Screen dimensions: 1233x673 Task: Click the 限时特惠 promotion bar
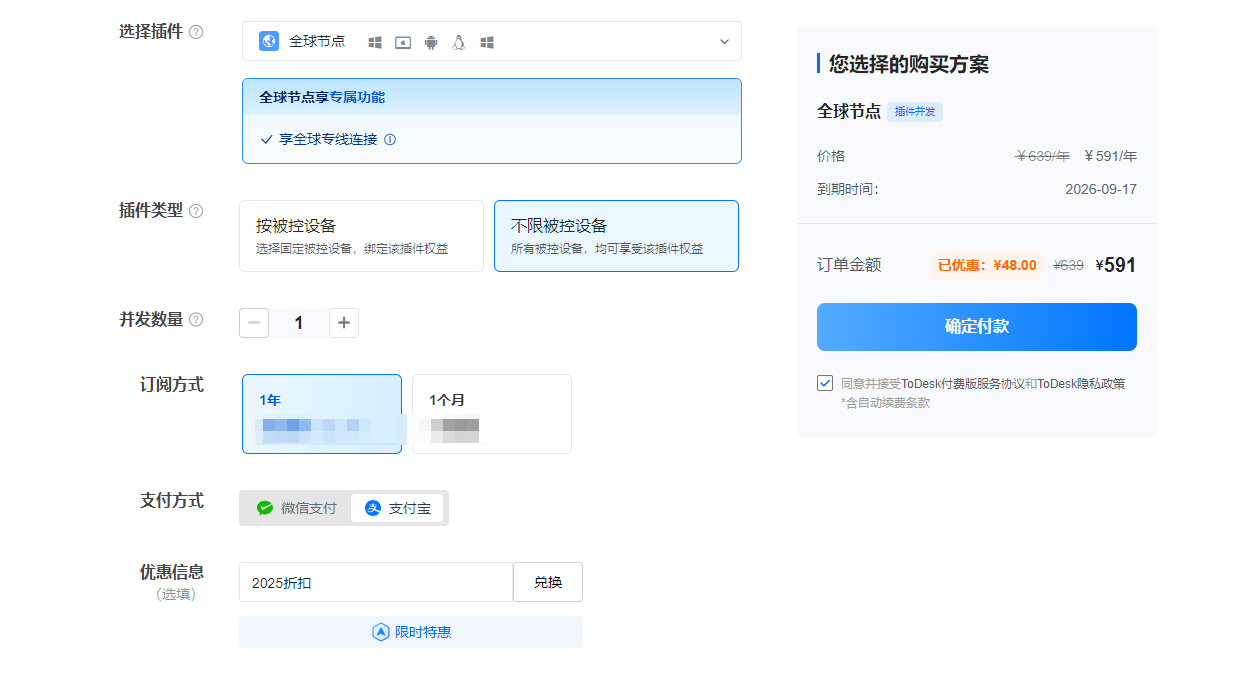click(x=411, y=632)
